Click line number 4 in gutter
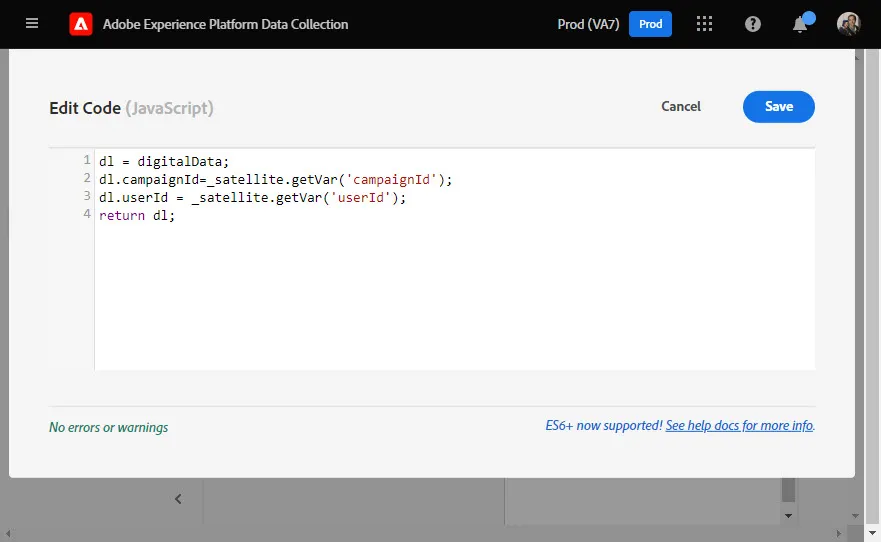 click(x=87, y=214)
